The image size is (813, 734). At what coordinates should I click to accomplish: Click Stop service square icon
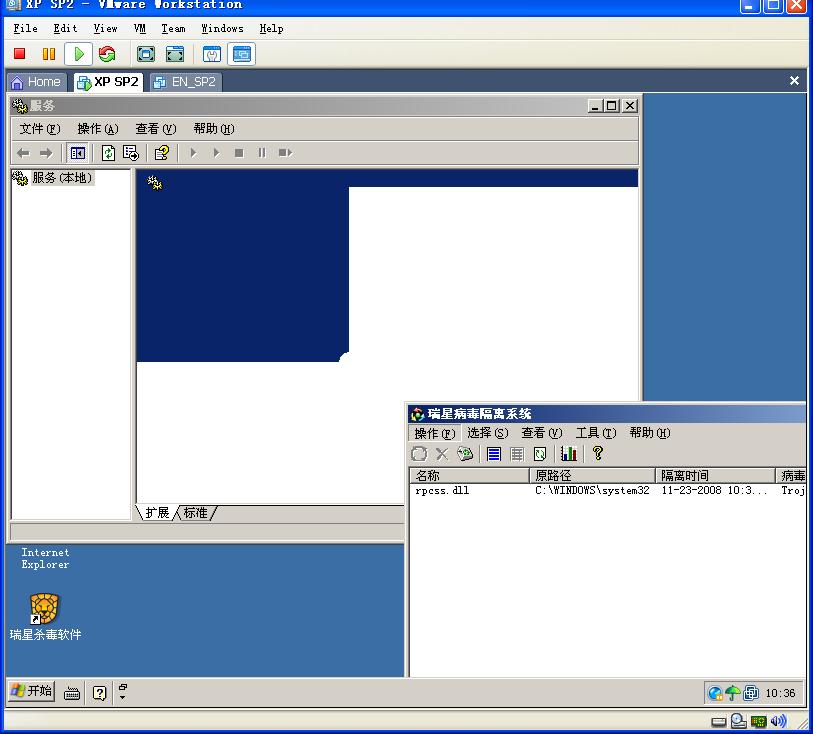(x=239, y=153)
